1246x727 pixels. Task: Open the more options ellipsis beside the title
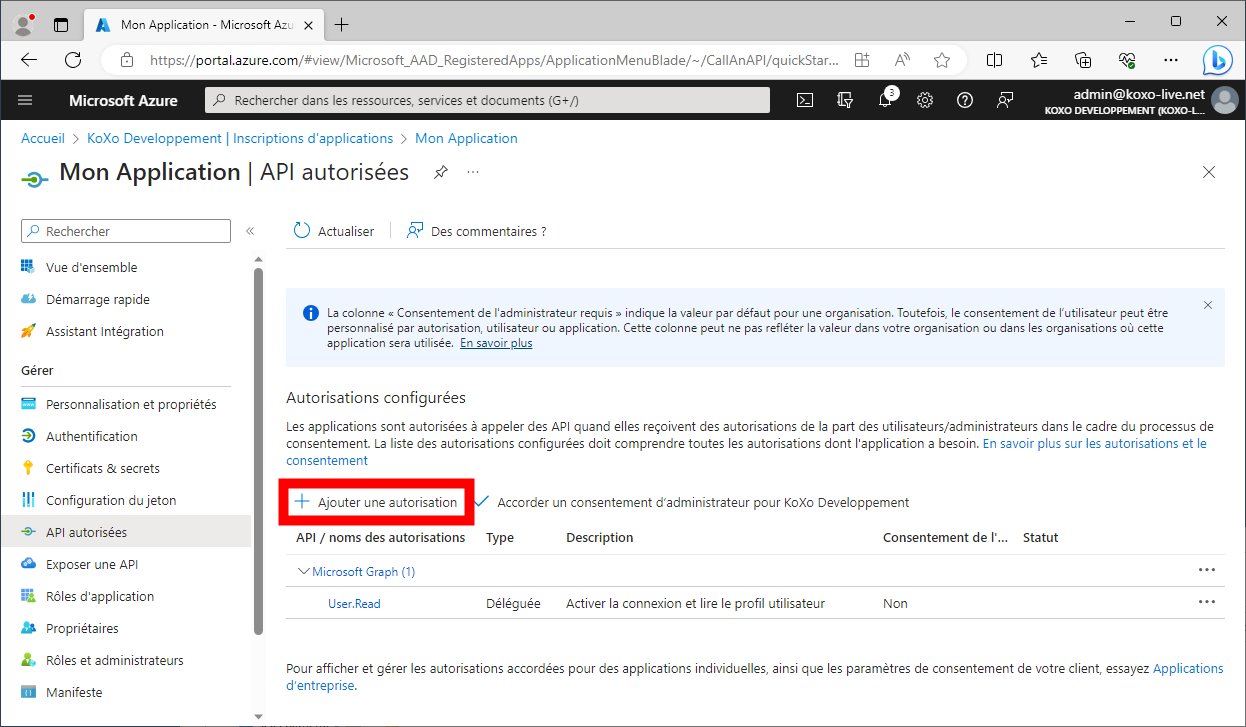473,172
